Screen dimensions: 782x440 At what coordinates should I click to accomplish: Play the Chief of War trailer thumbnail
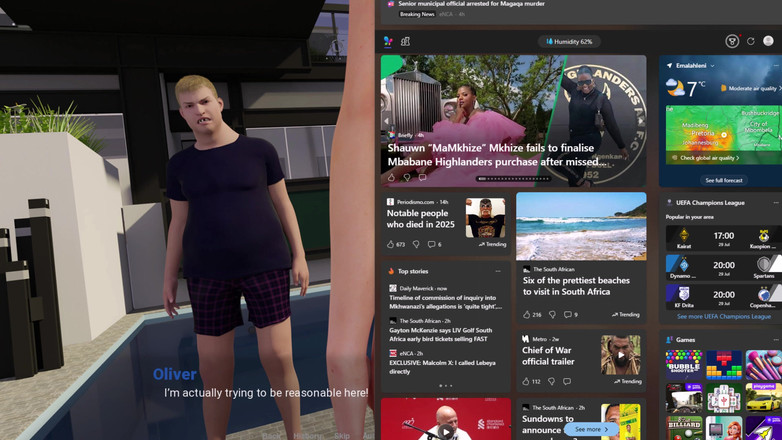click(620, 355)
